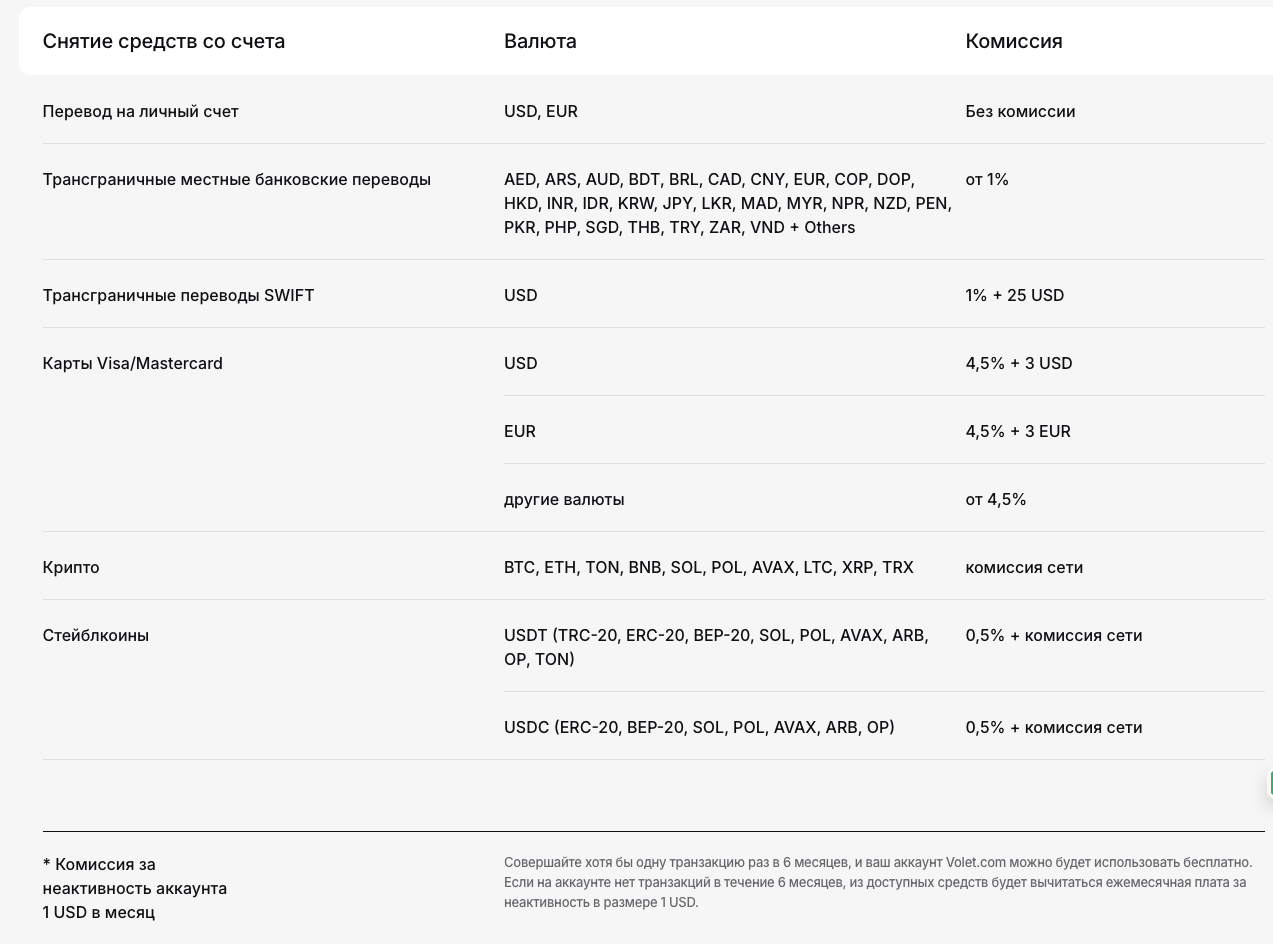Image resolution: width=1273 pixels, height=944 pixels.
Task: Select the 'Перевод на личный счет' row label
Action: [x=140, y=111]
